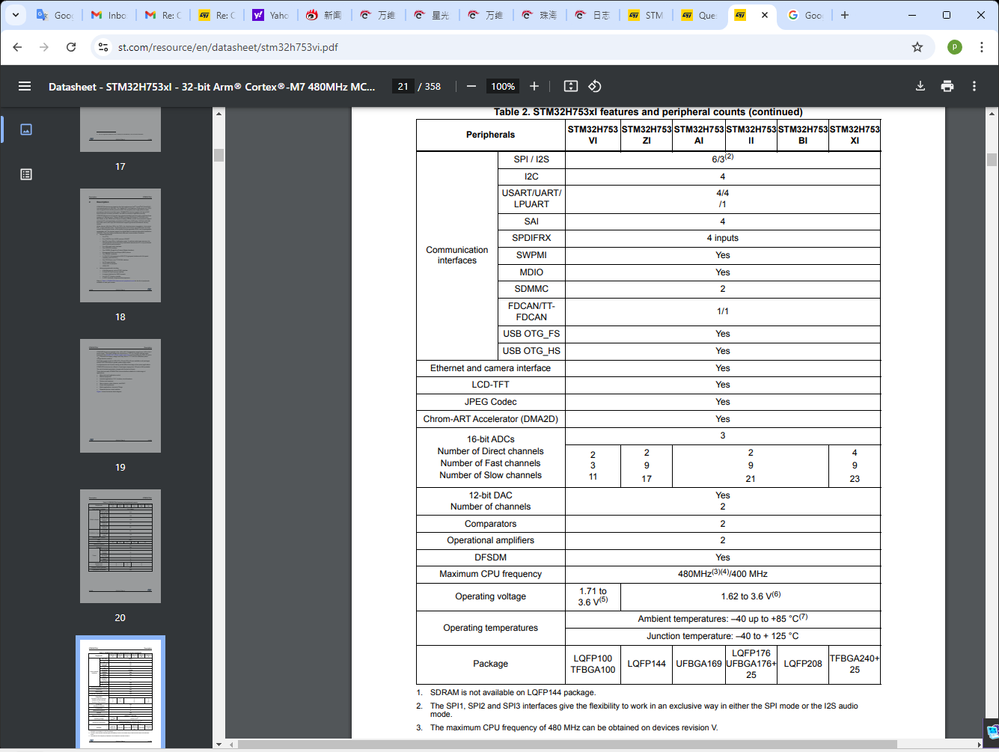The width and height of the screenshot is (999, 752).
Task: Open page 18 thumbnail
Action: point(120,245)
